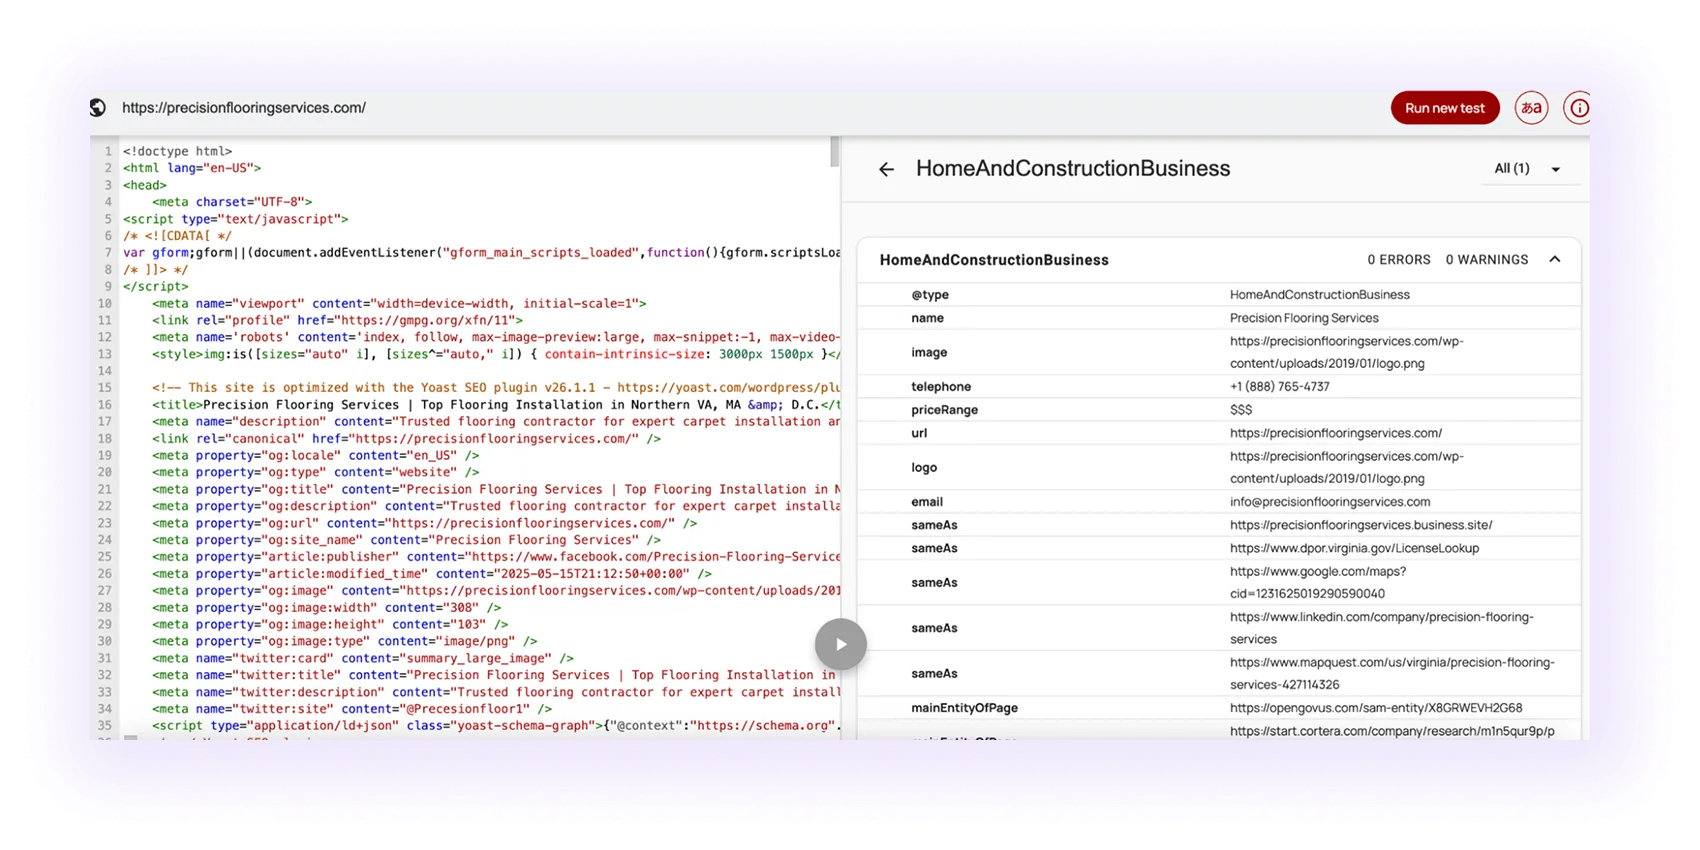
Task: Click the viewport meta tag code line
Action: (399, 303)
